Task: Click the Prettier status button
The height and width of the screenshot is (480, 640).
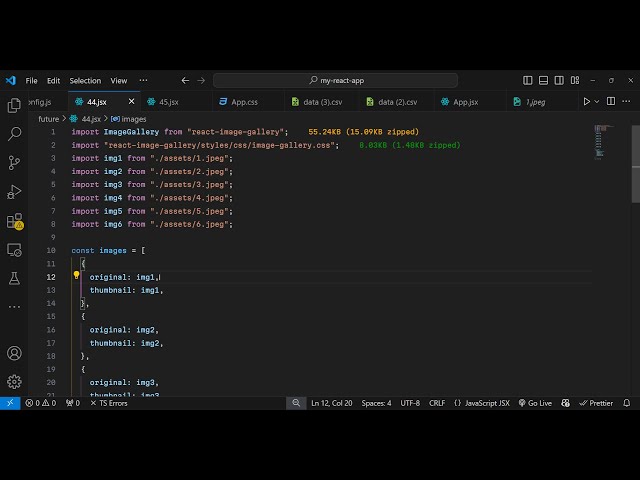Action: click(597, 403)
